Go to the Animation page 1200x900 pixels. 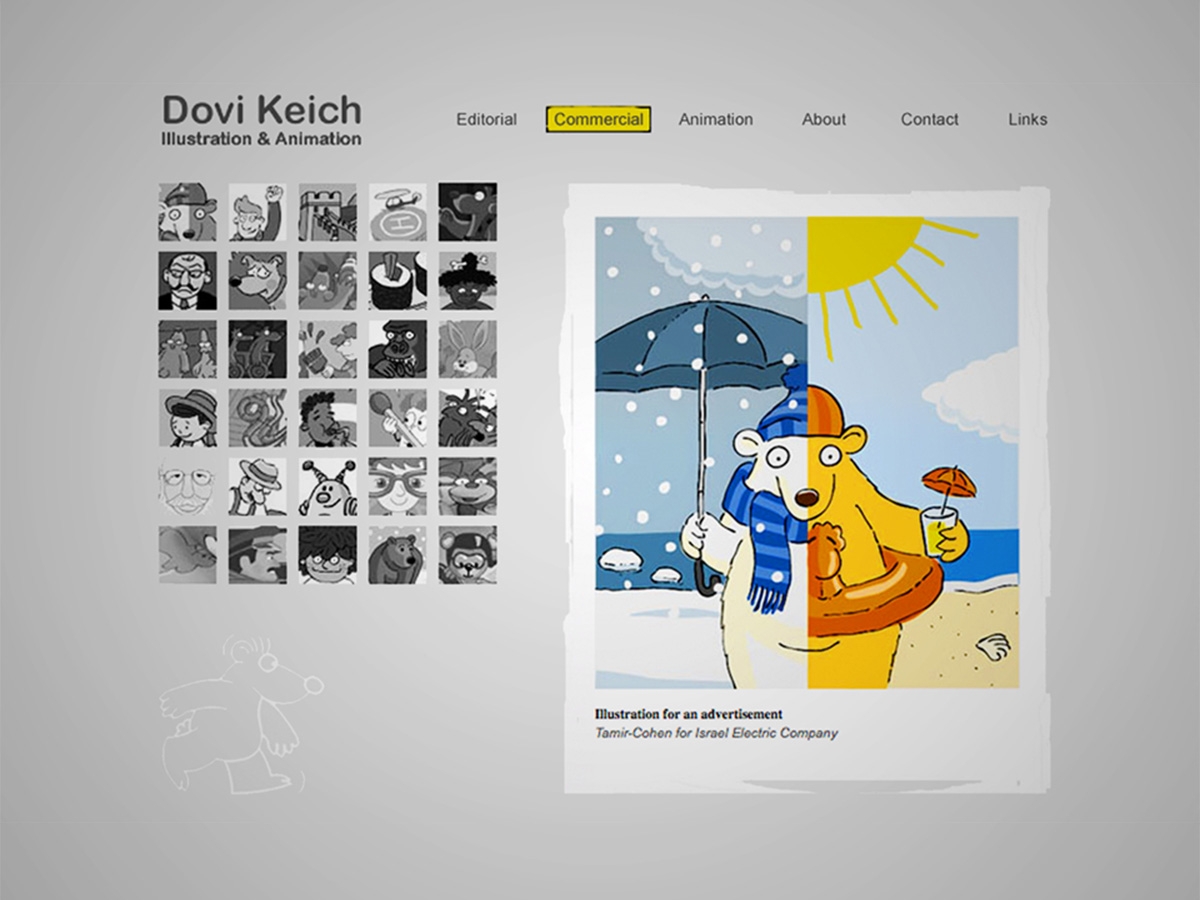716,119
